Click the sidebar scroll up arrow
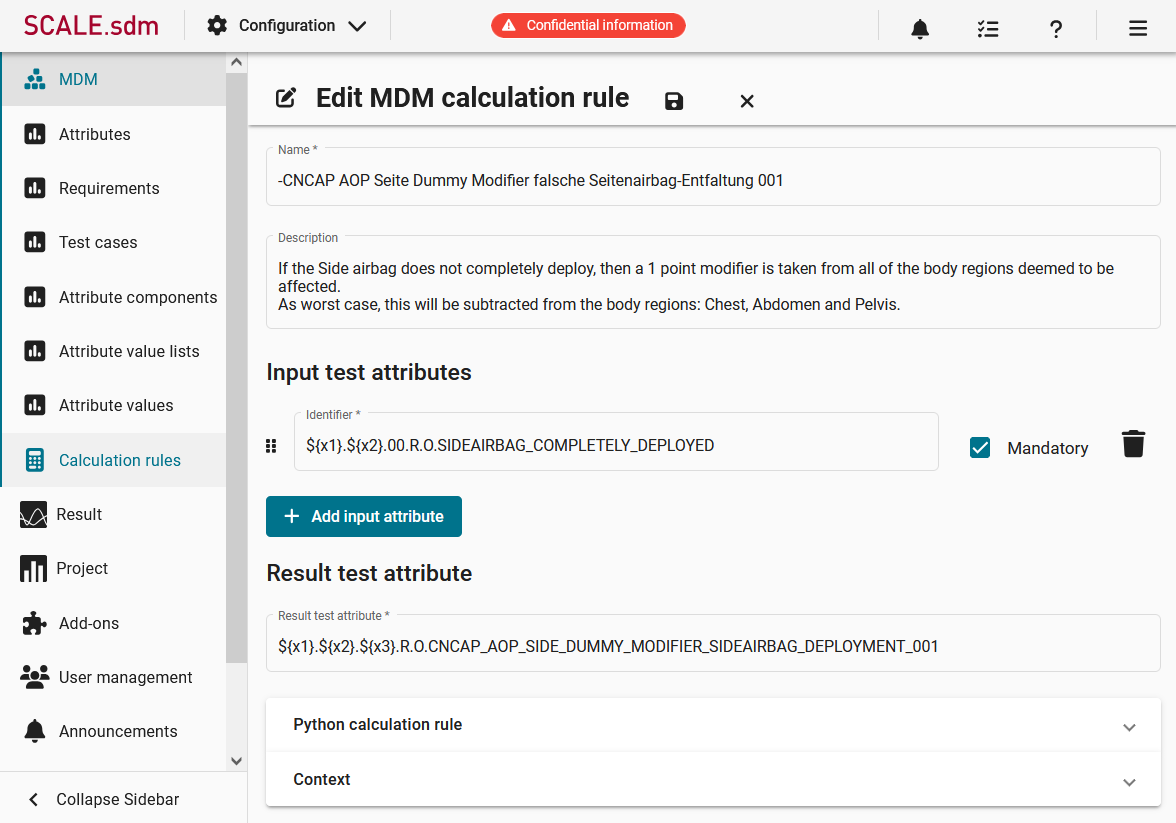The height and width of the screenshot is (823, 1176). click(x=236, y=62)
